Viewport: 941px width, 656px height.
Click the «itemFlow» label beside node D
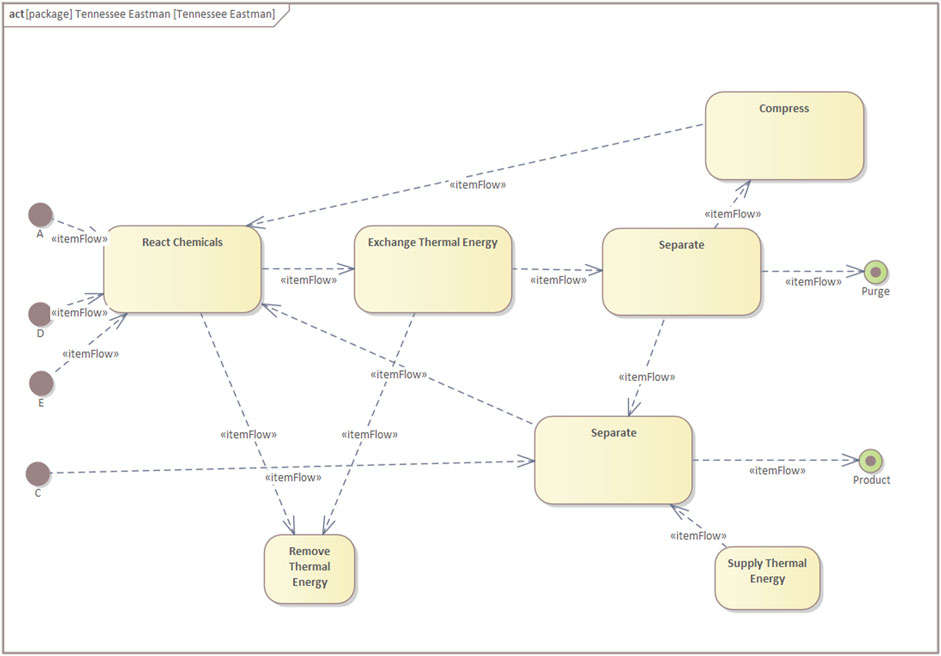[79, 313]
